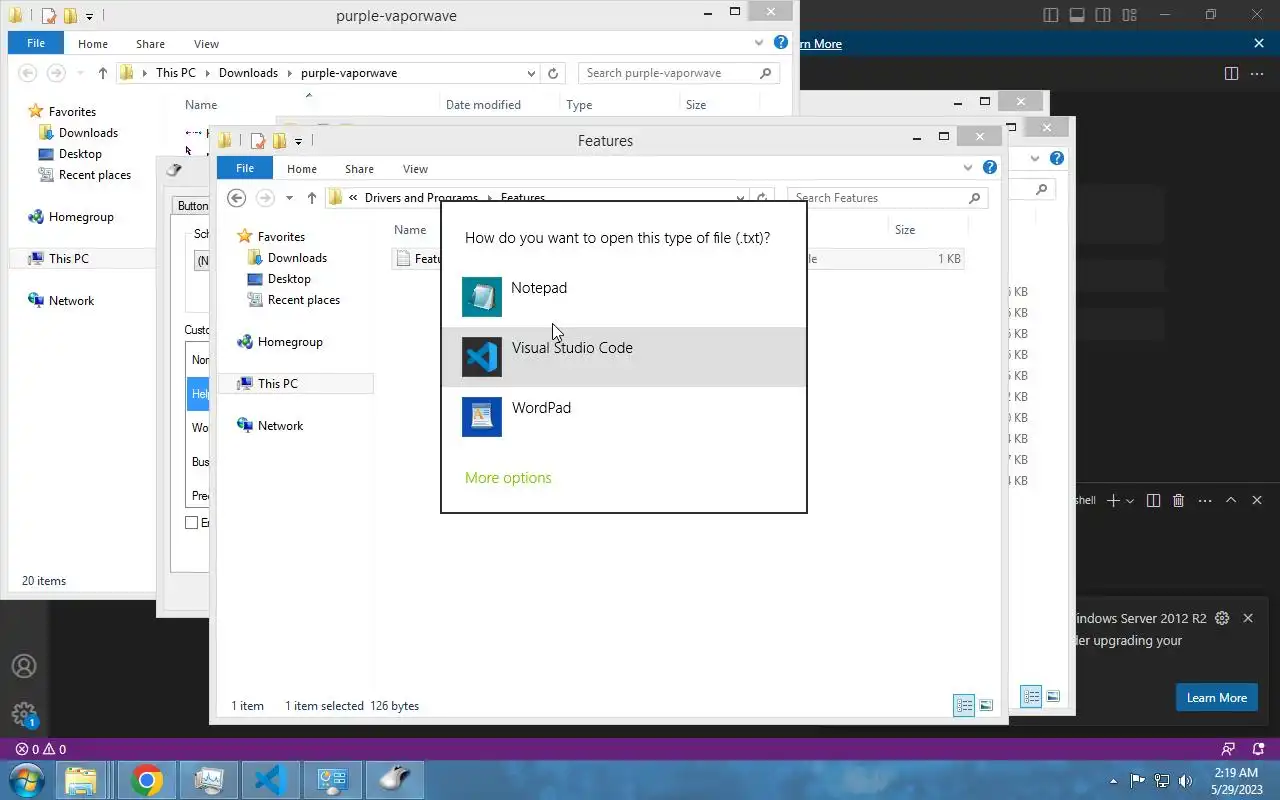Open recent locations dropdown in Features window
Screen dimensions: 1280x800
pyautogui.click(x=290, y=198)
